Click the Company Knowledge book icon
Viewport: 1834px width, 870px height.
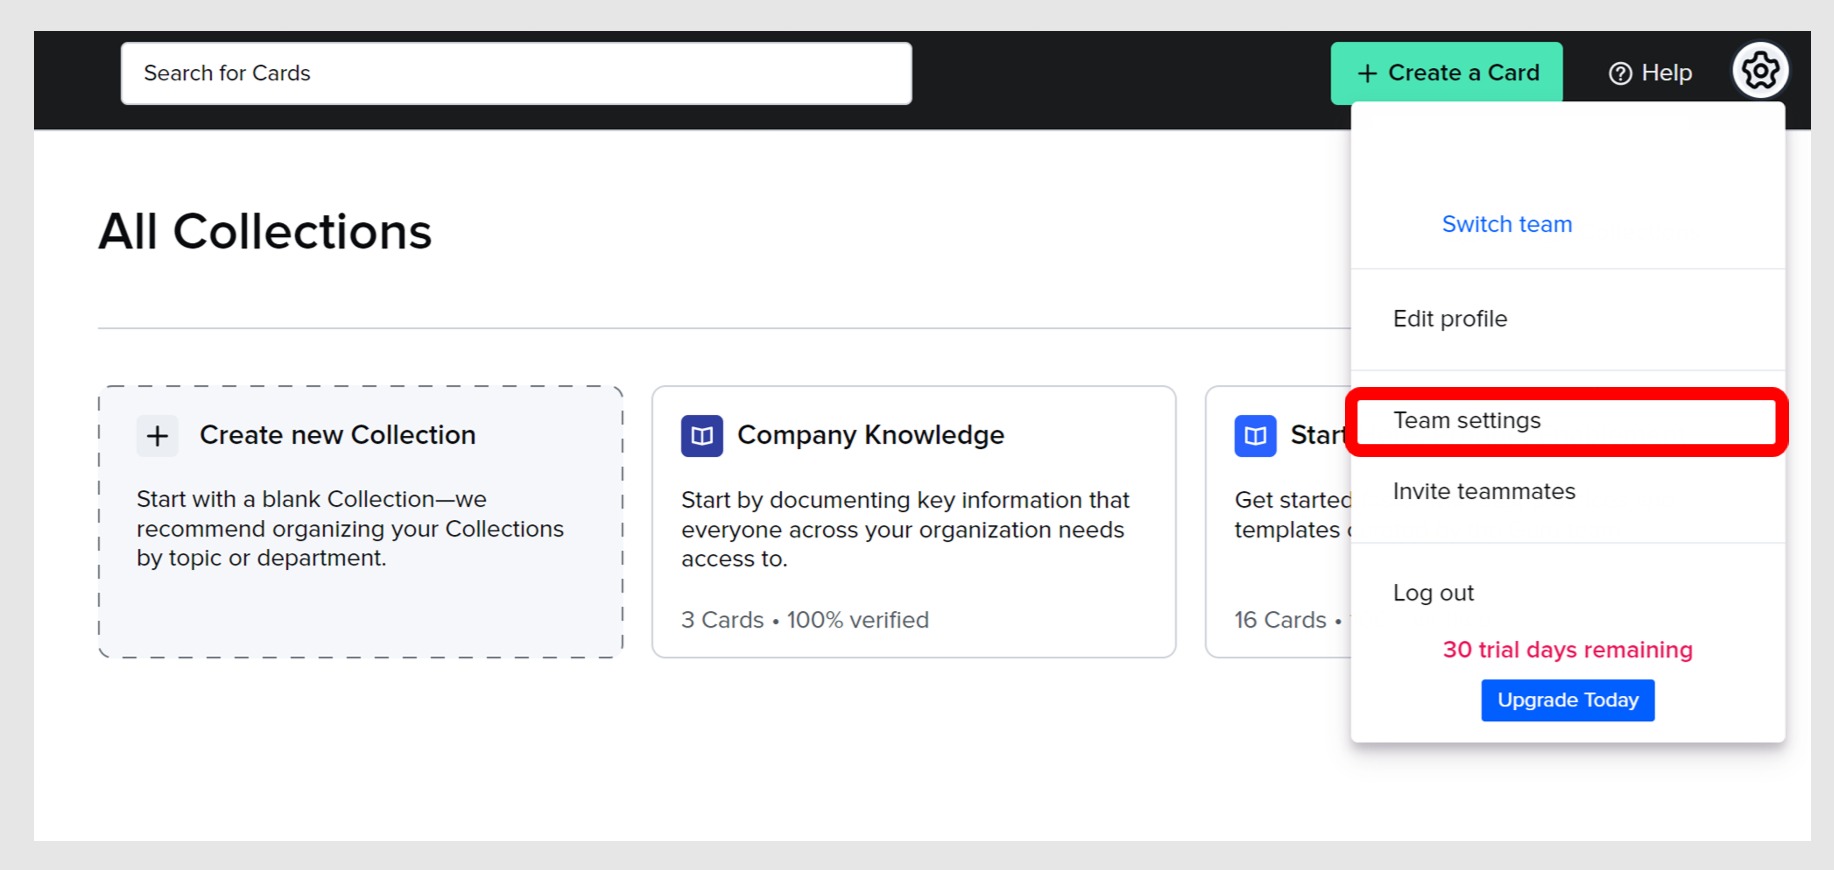pos(702,436)
